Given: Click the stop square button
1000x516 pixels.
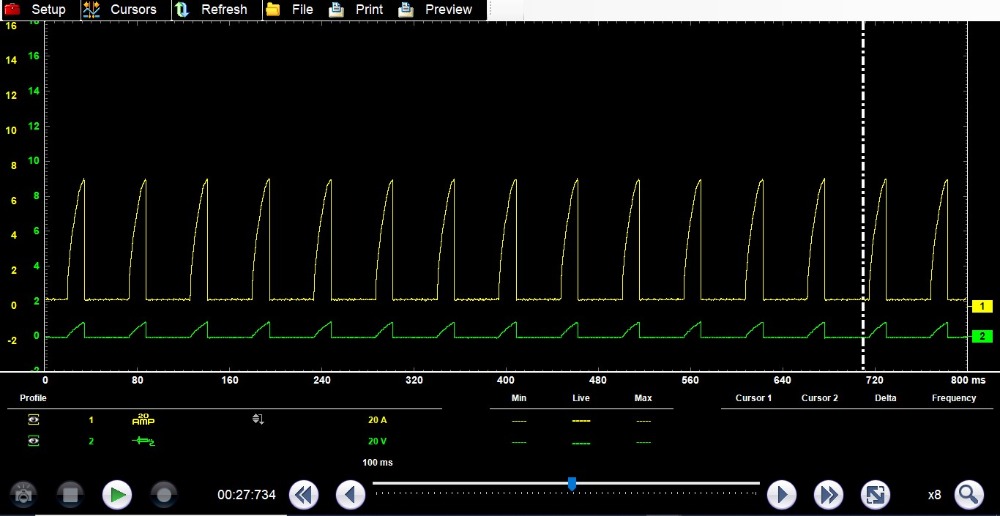Looking at the screenshot, I should [70, 494].
